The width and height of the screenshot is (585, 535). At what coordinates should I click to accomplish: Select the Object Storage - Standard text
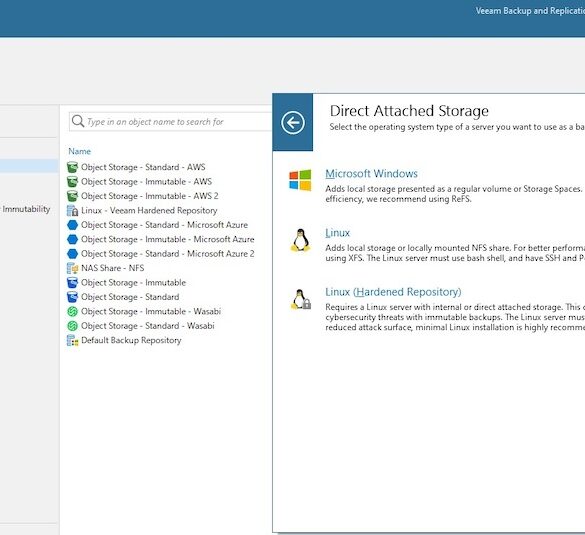click(x=130, y=297)
